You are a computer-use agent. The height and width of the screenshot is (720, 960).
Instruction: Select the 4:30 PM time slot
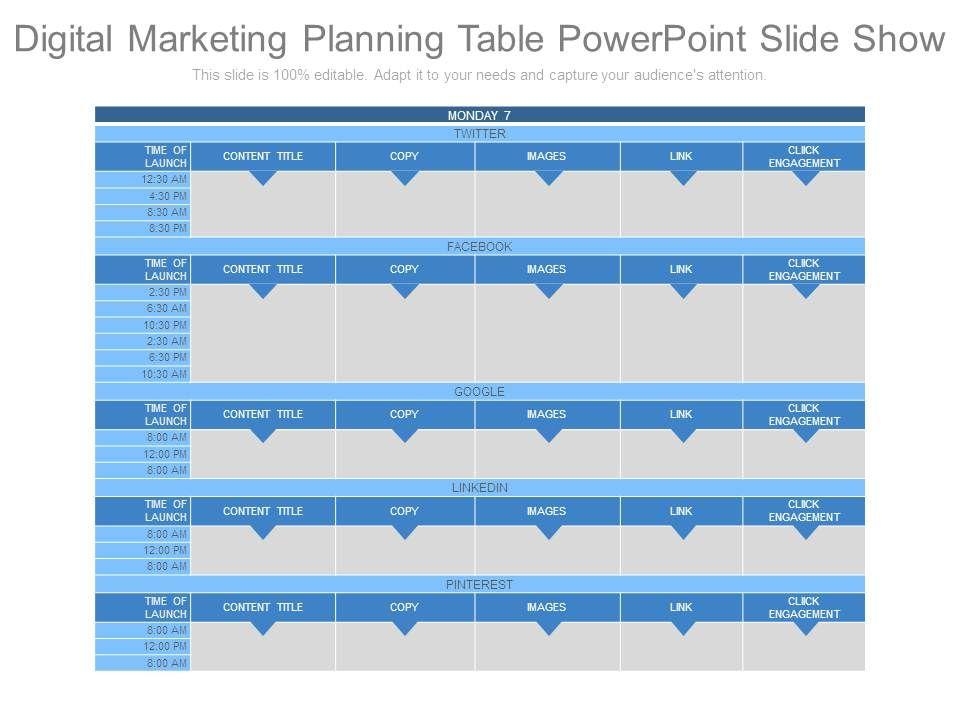tap(143, 196)
